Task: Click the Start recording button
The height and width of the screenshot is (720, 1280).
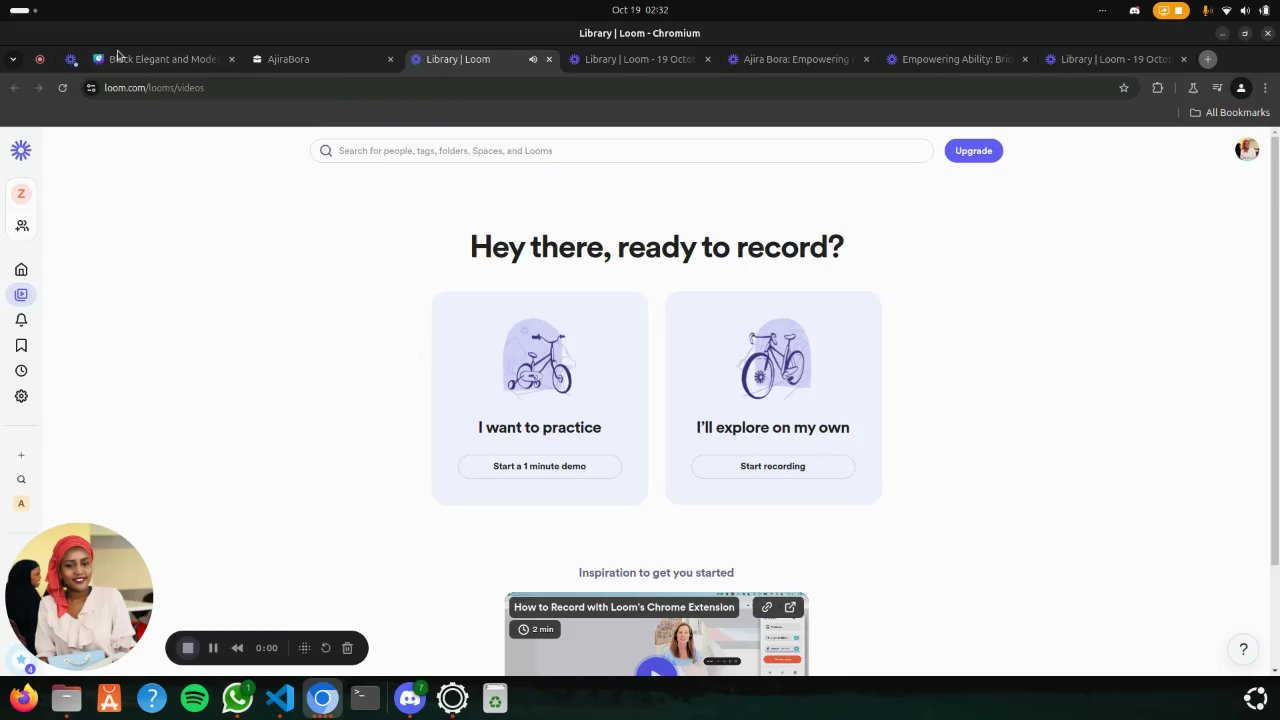Action: 772,466
